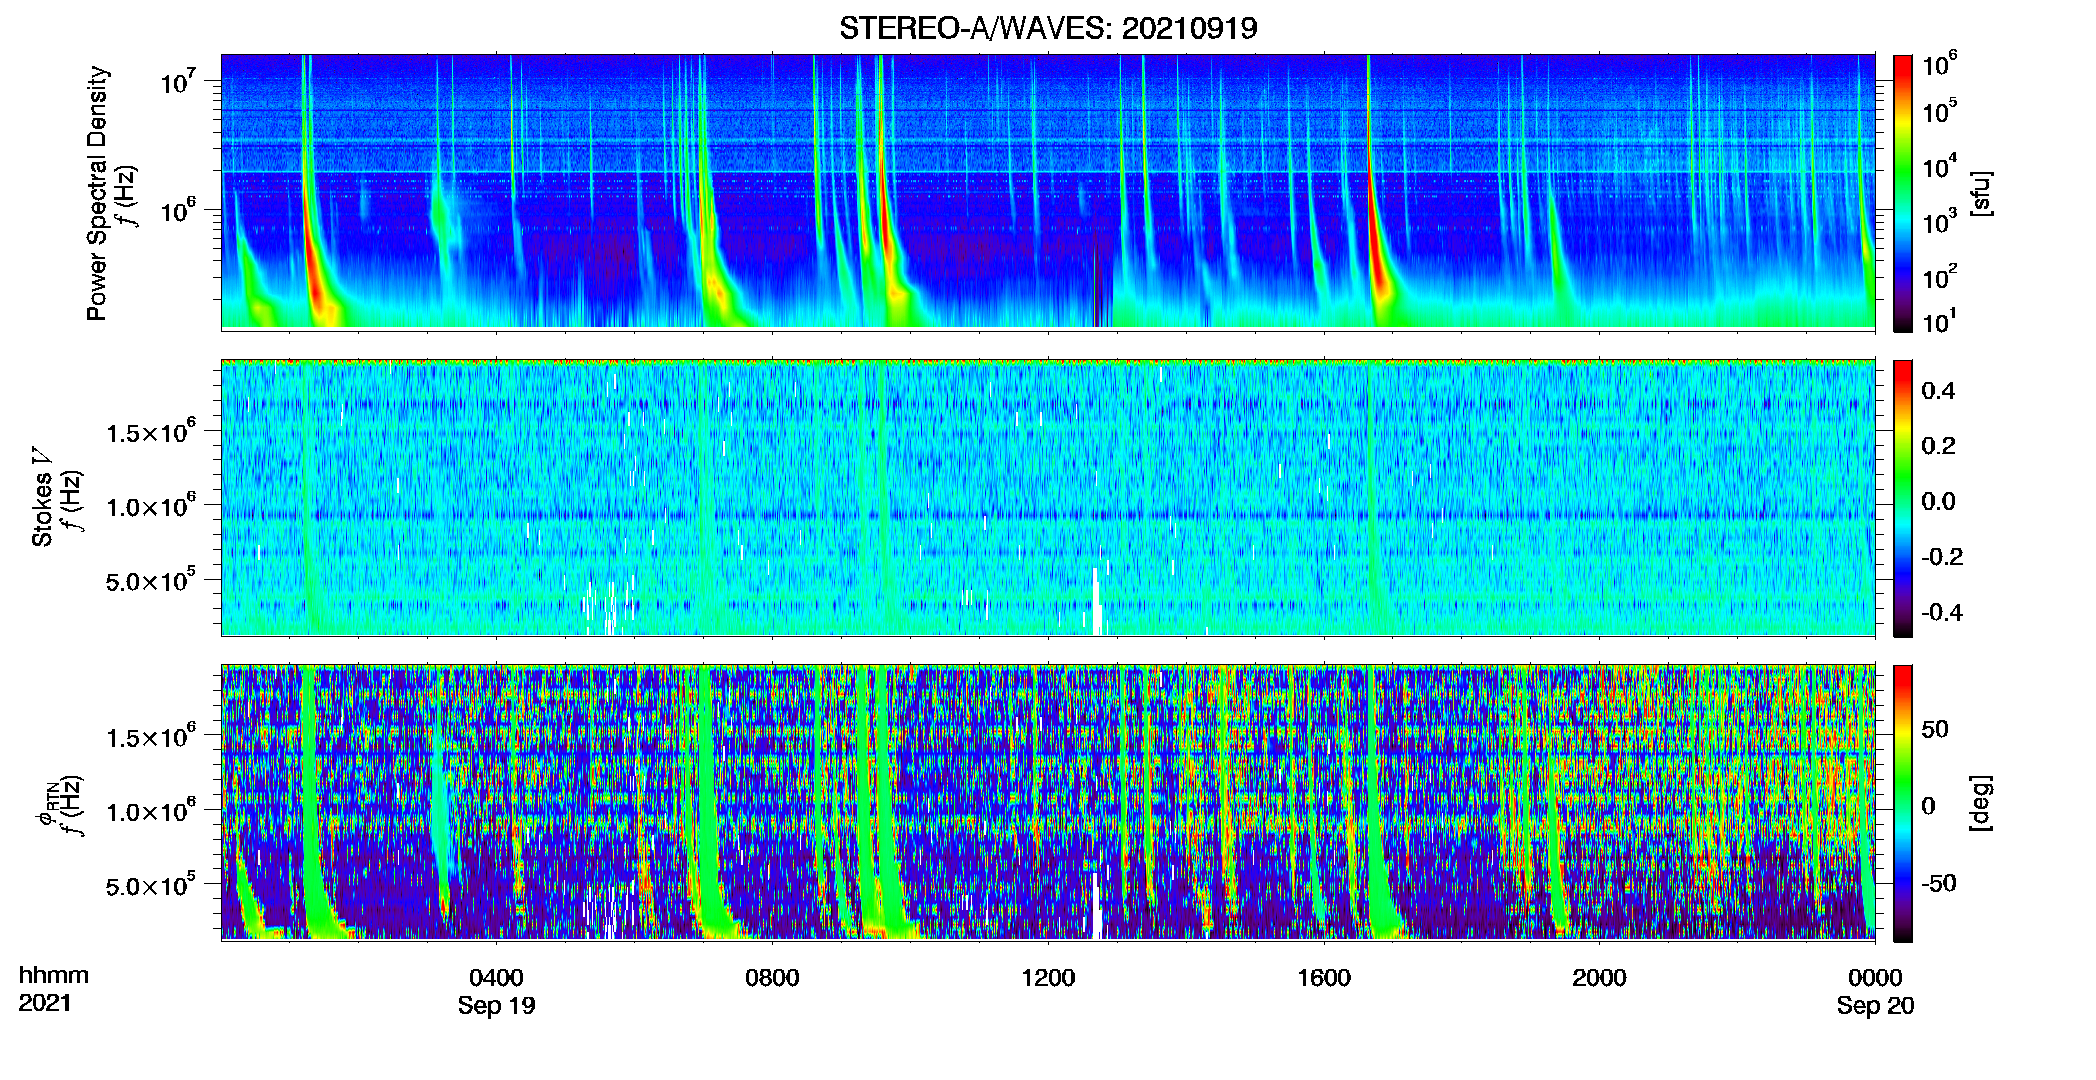The height and width of the screenshot is (1080, 2096).
Task: Click the Sep 20 date label
Action: [x=1875, y=1006]
